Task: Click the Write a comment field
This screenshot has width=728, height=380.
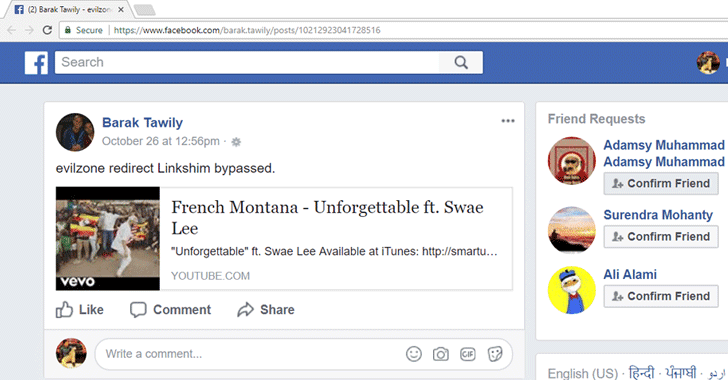Action: point(251,354)
